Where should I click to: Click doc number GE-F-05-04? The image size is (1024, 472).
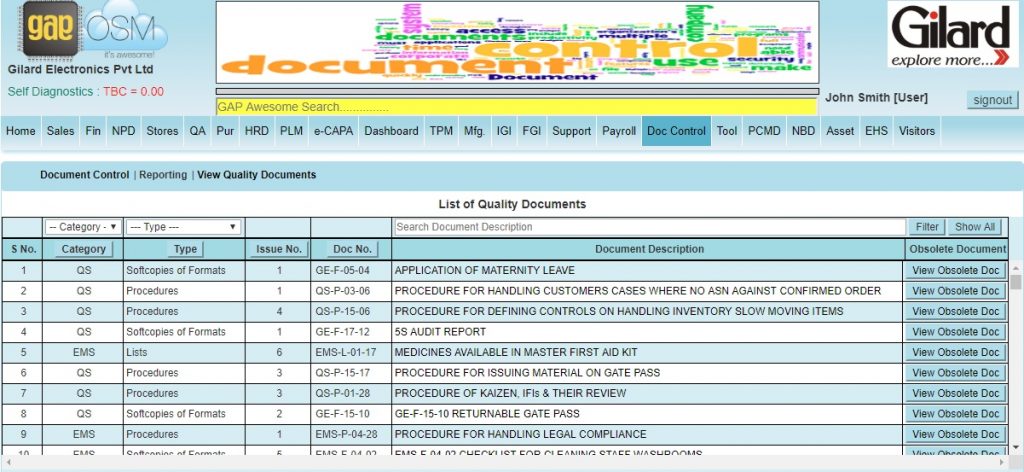coord(343,270)
